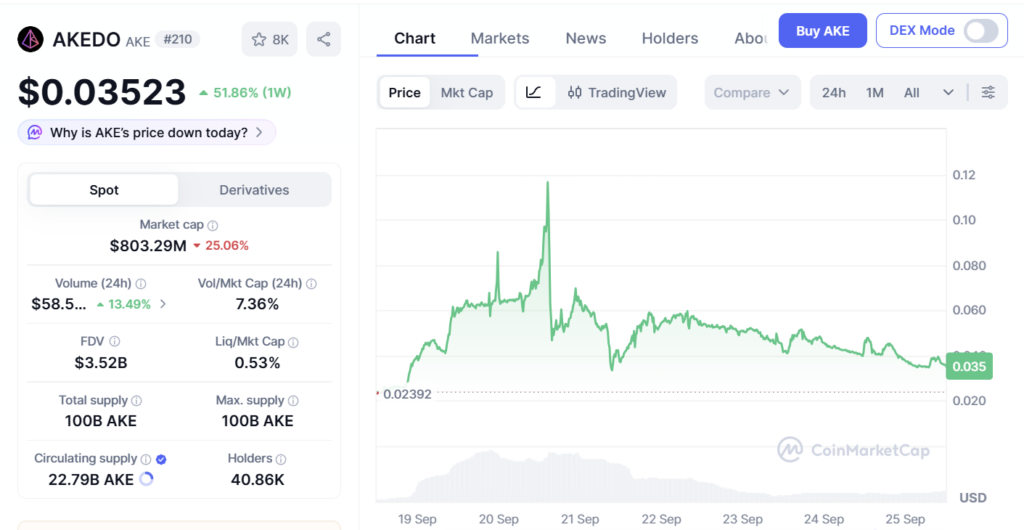Click the 0.53% Liq/Mkt Cap value
This screenshot has width=1024, height=530.
[x=257, y=363]
